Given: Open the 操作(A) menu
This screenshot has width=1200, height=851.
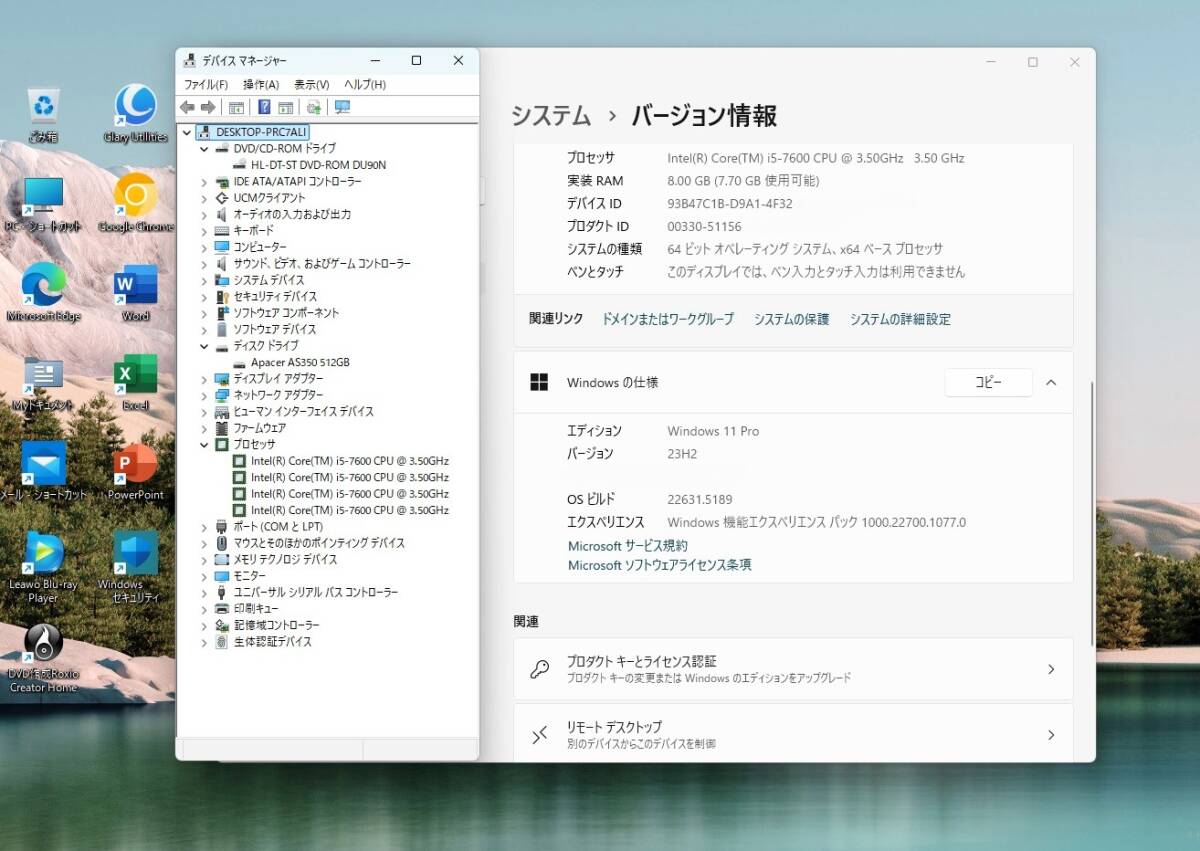Looking at the screenshot, I should tap(261, 85).
